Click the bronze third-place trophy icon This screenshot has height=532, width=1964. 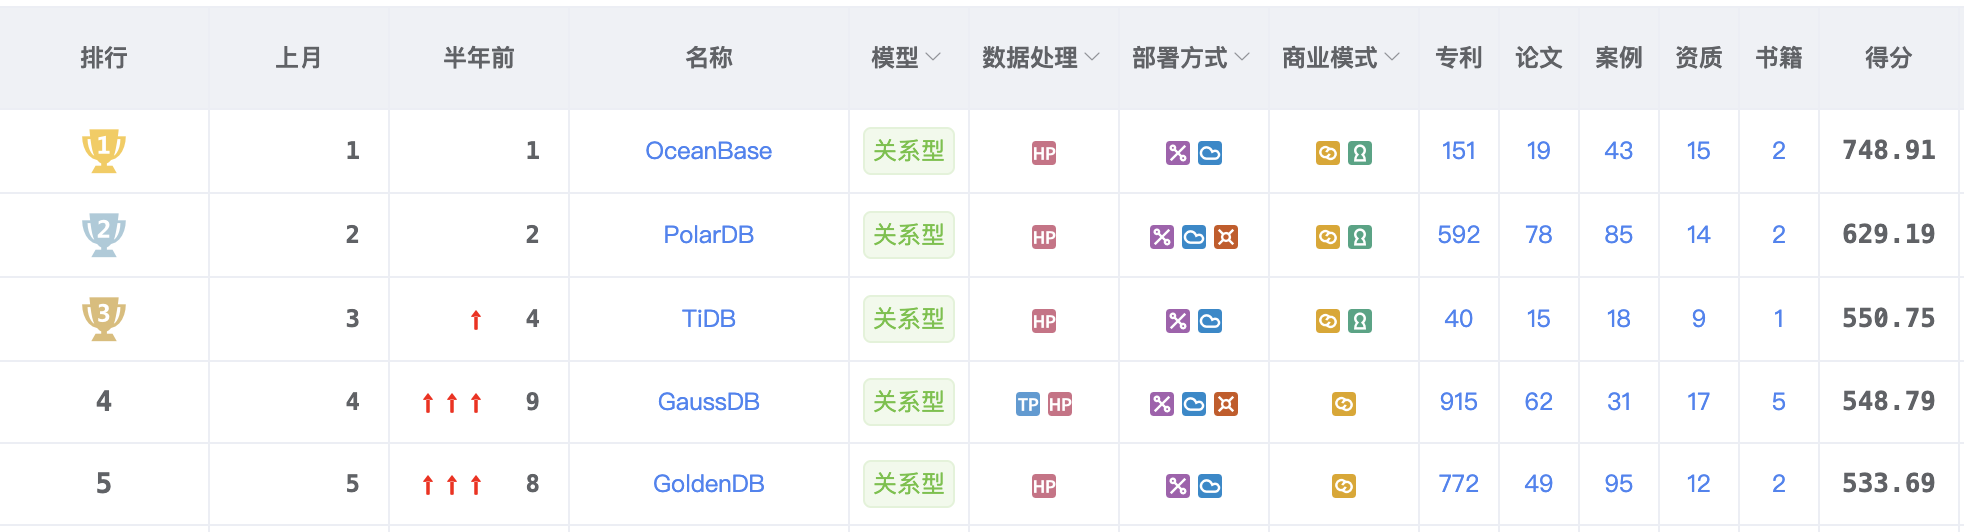point(103,319)
